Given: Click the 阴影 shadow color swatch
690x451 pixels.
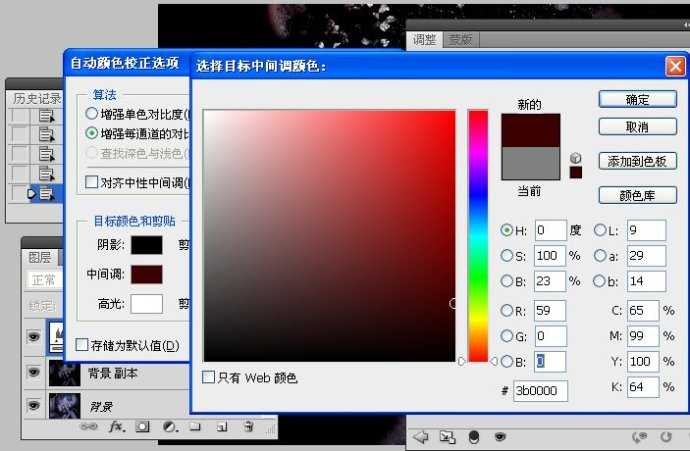Looking at the screenshot, I should pos(147,245).
